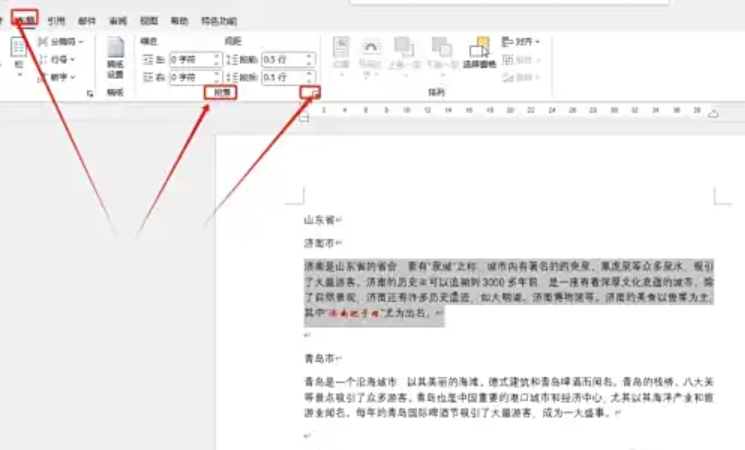Click the send backward (下移一层) button
745x450 pixels.
click(x=442, y=56)
